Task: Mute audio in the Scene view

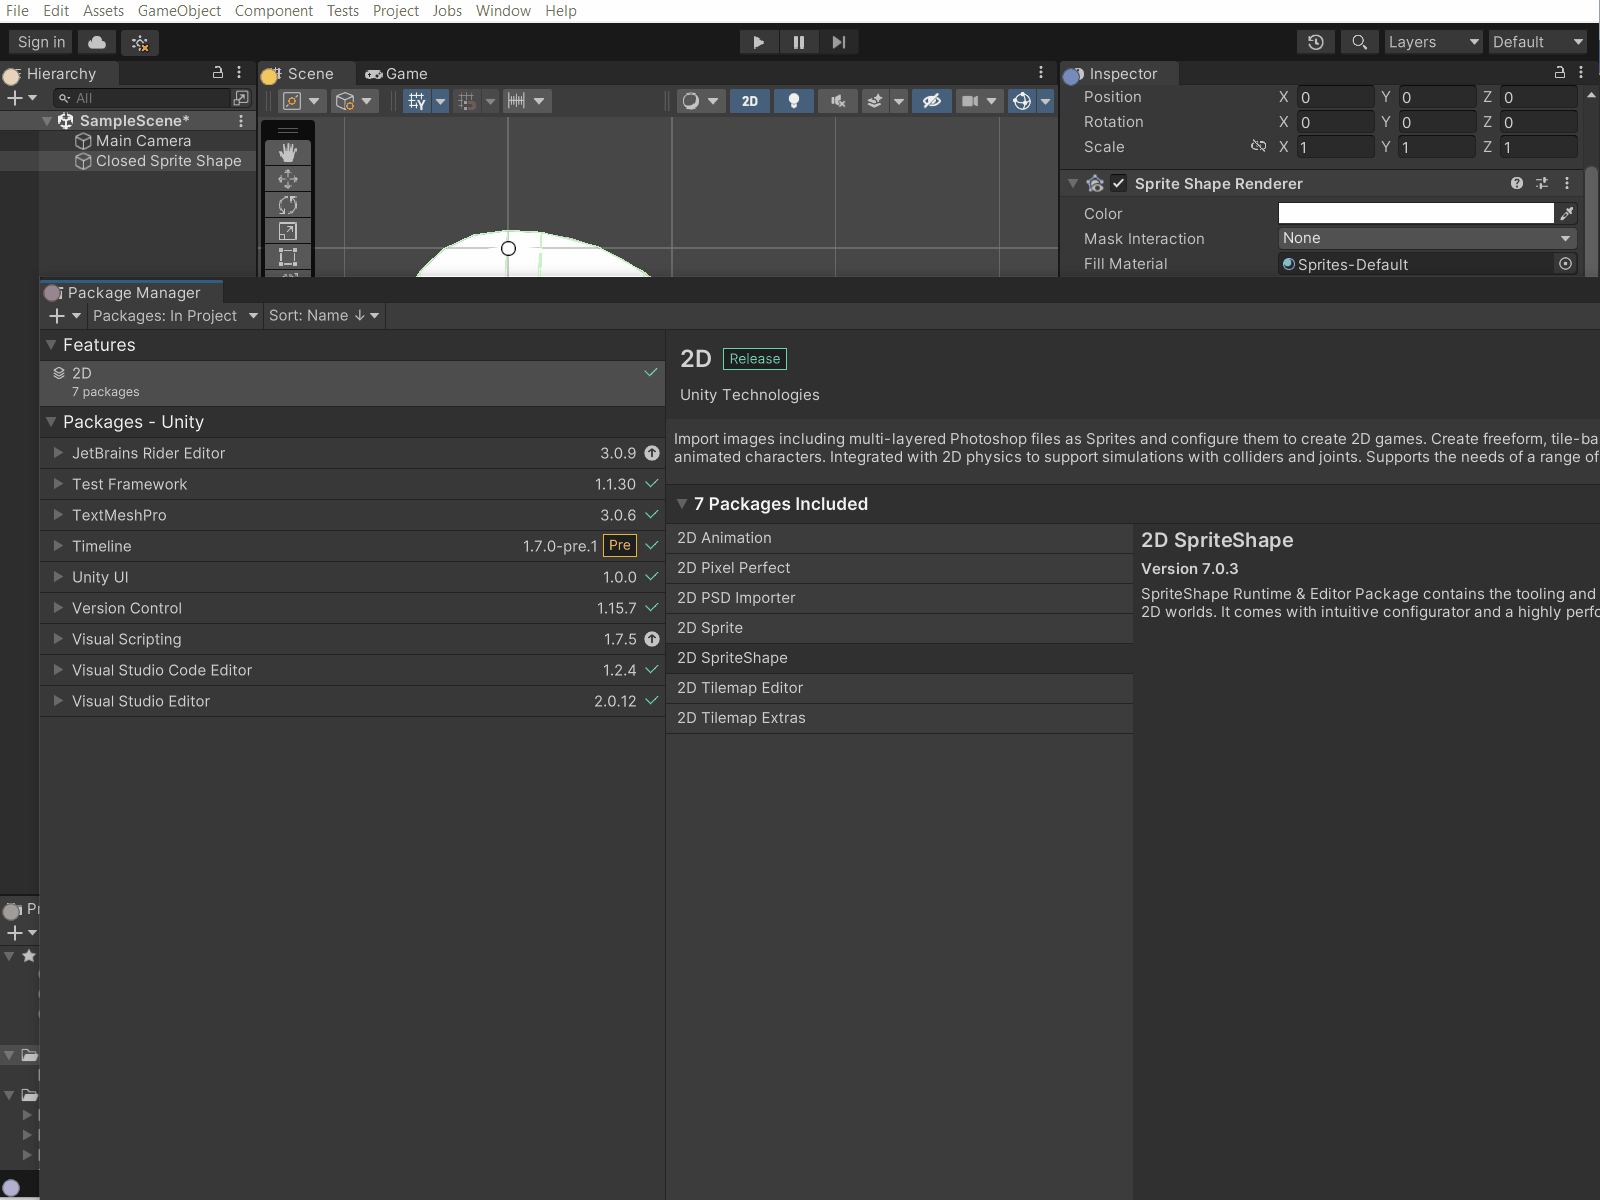Action: tap(839, 101)
